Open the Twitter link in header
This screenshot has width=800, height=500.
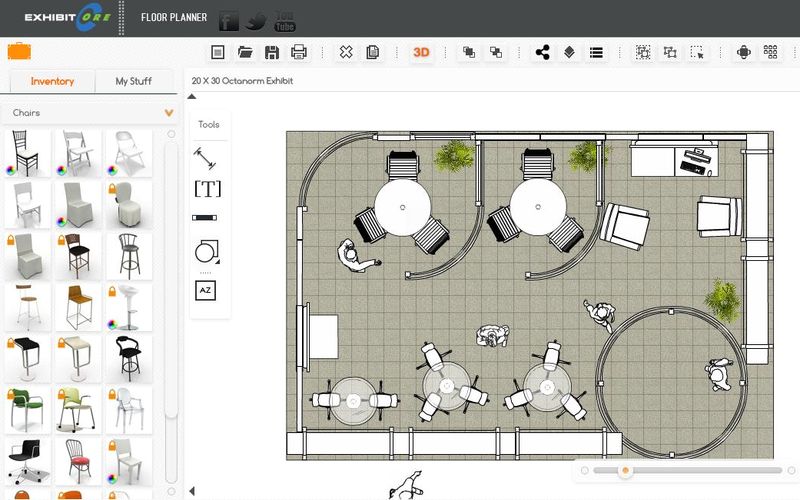tap(256, 21)
